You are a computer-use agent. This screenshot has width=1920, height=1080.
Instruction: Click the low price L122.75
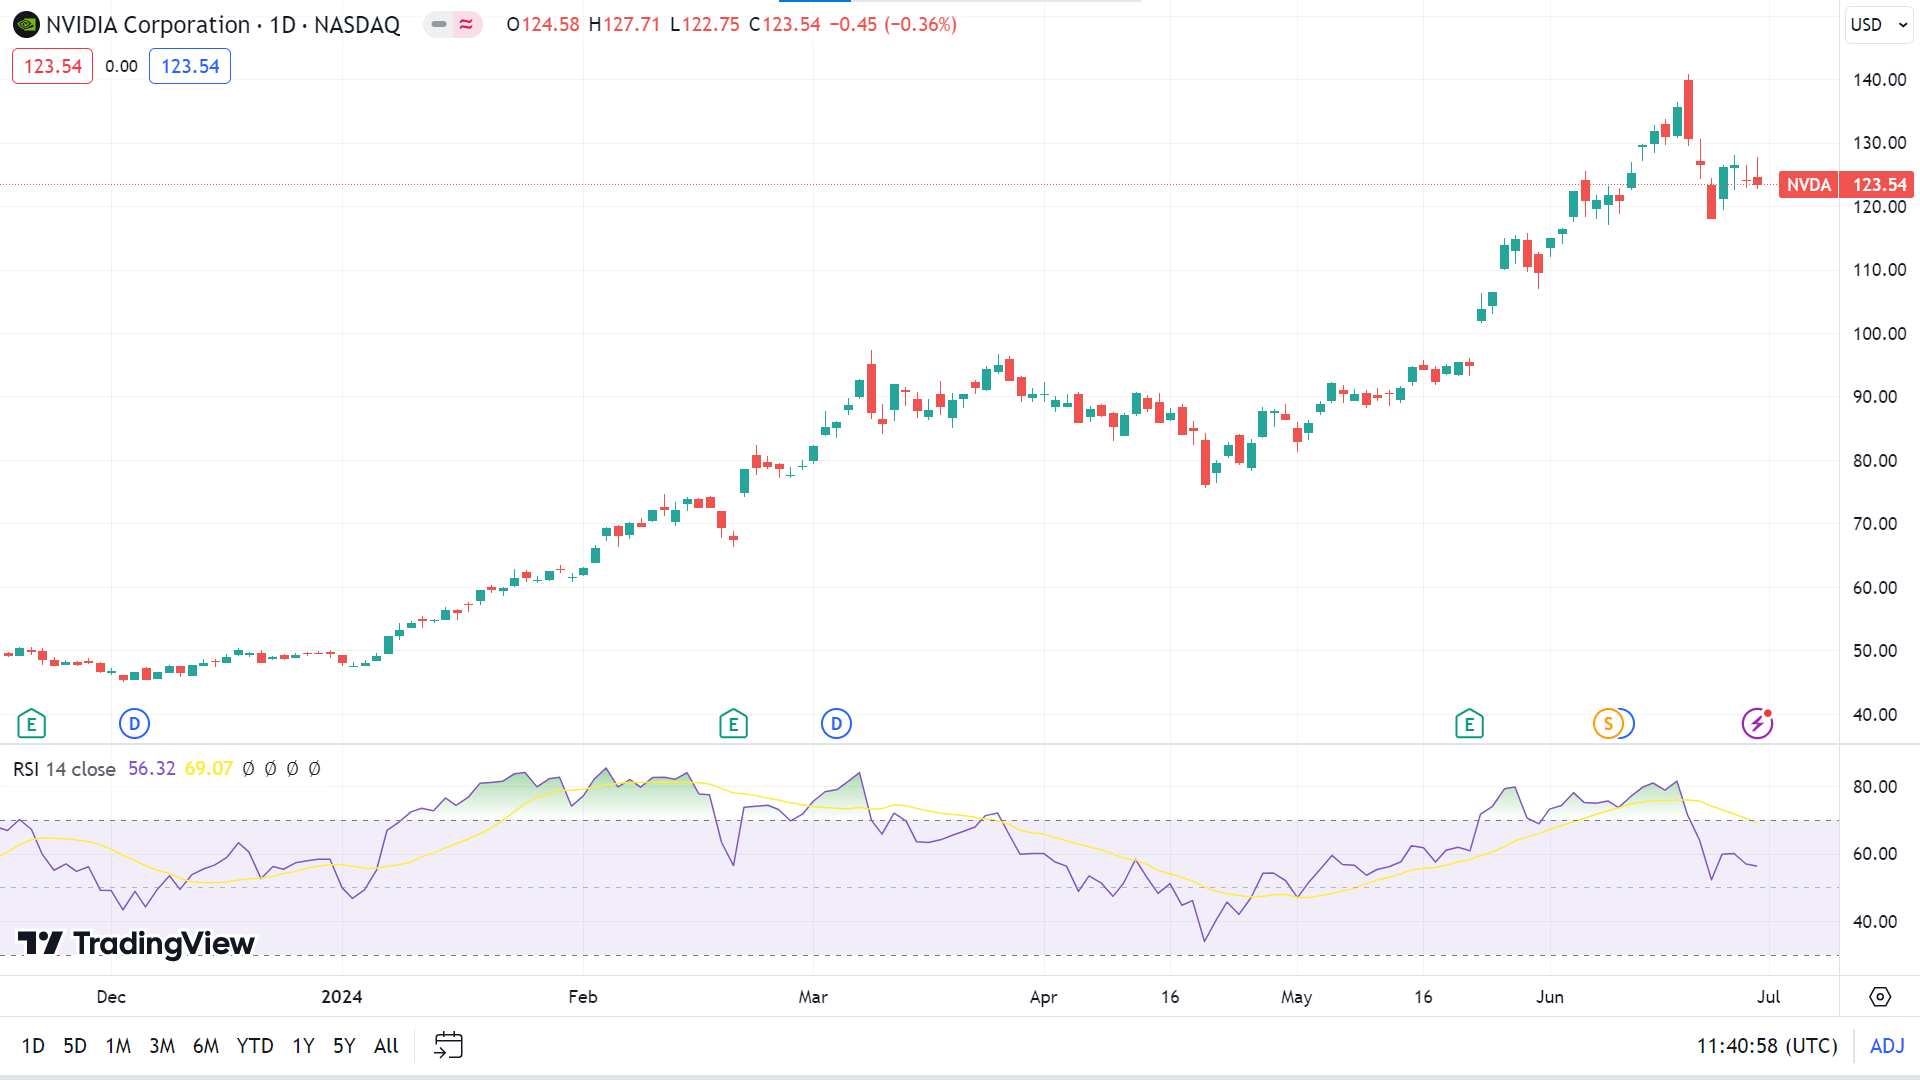705,24
